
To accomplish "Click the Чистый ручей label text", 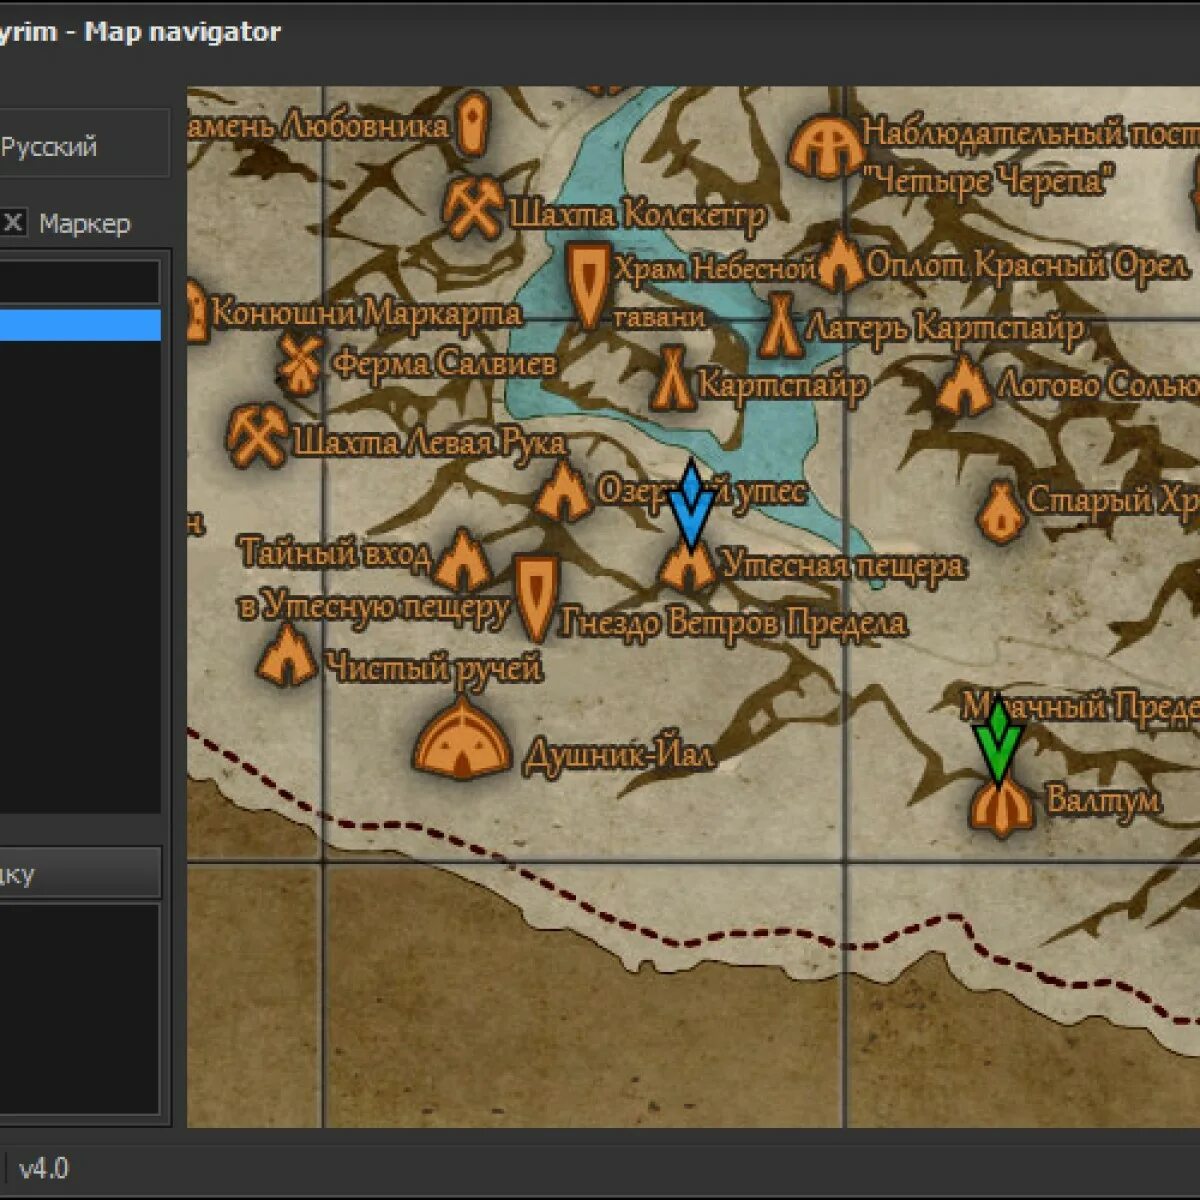I will [433, 668].
